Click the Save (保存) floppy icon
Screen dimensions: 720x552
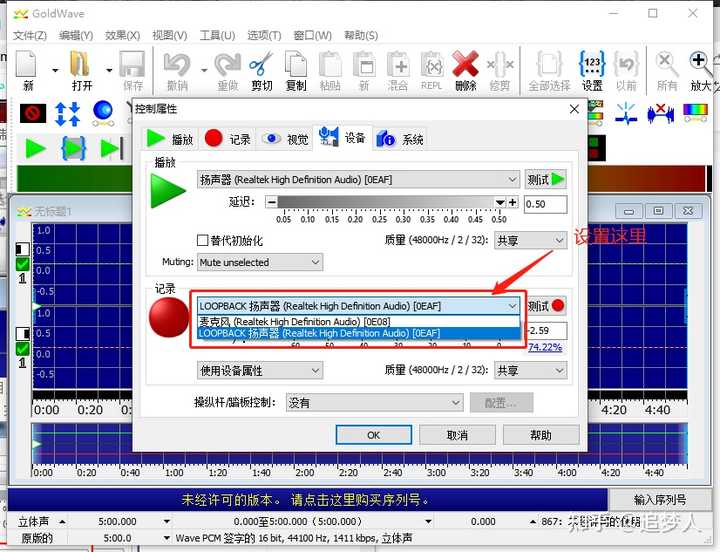pyautogui.click(x=132, y=64)
